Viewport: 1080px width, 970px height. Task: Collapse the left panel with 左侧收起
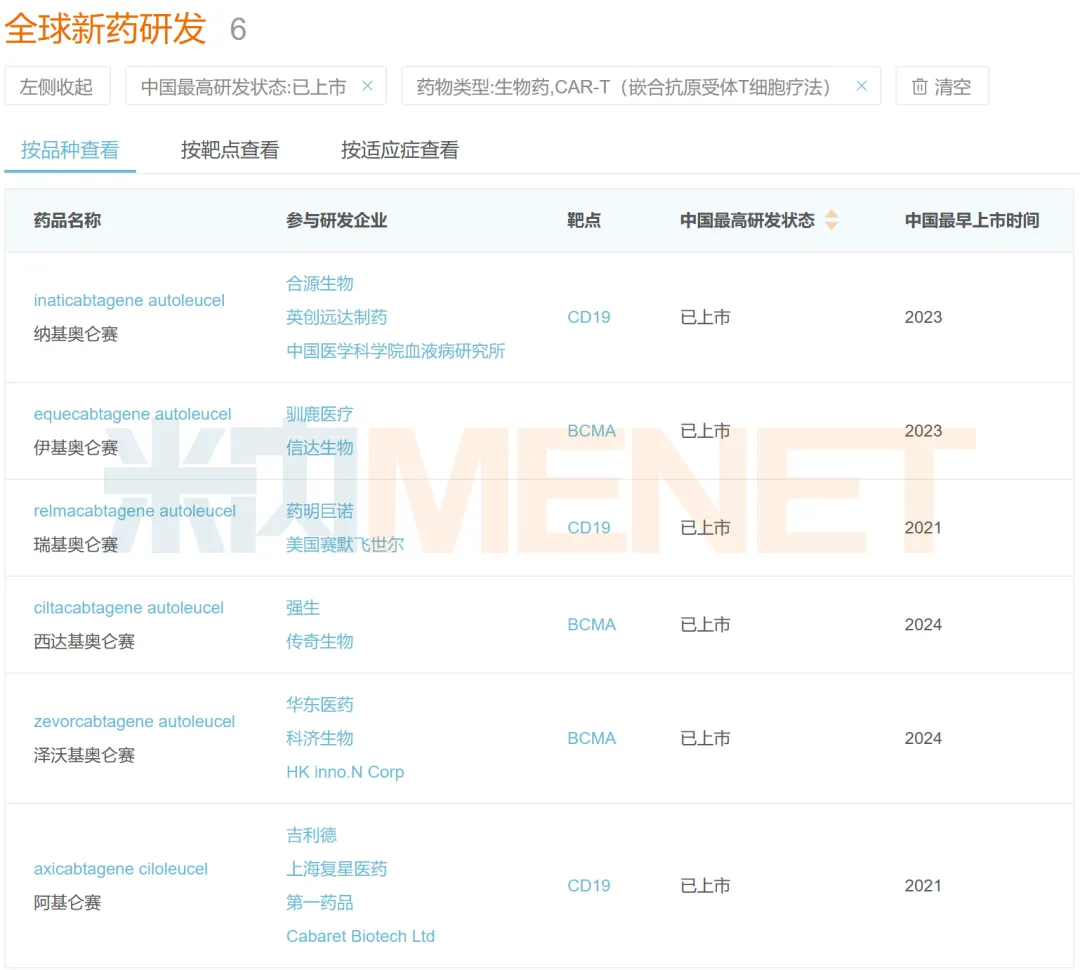56,87
